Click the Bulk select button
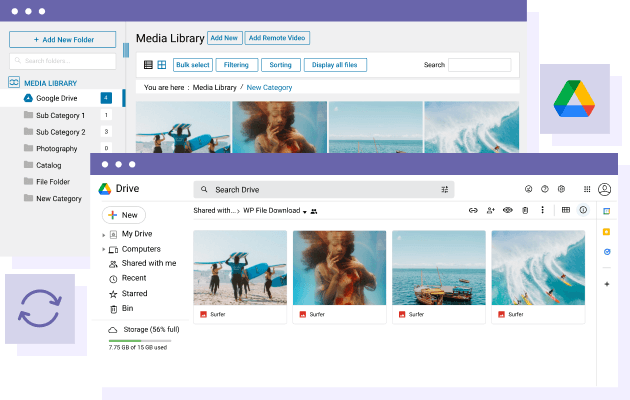Image resolution: width=630 pixels, height=400 pixels. click(x=193, y=65)
